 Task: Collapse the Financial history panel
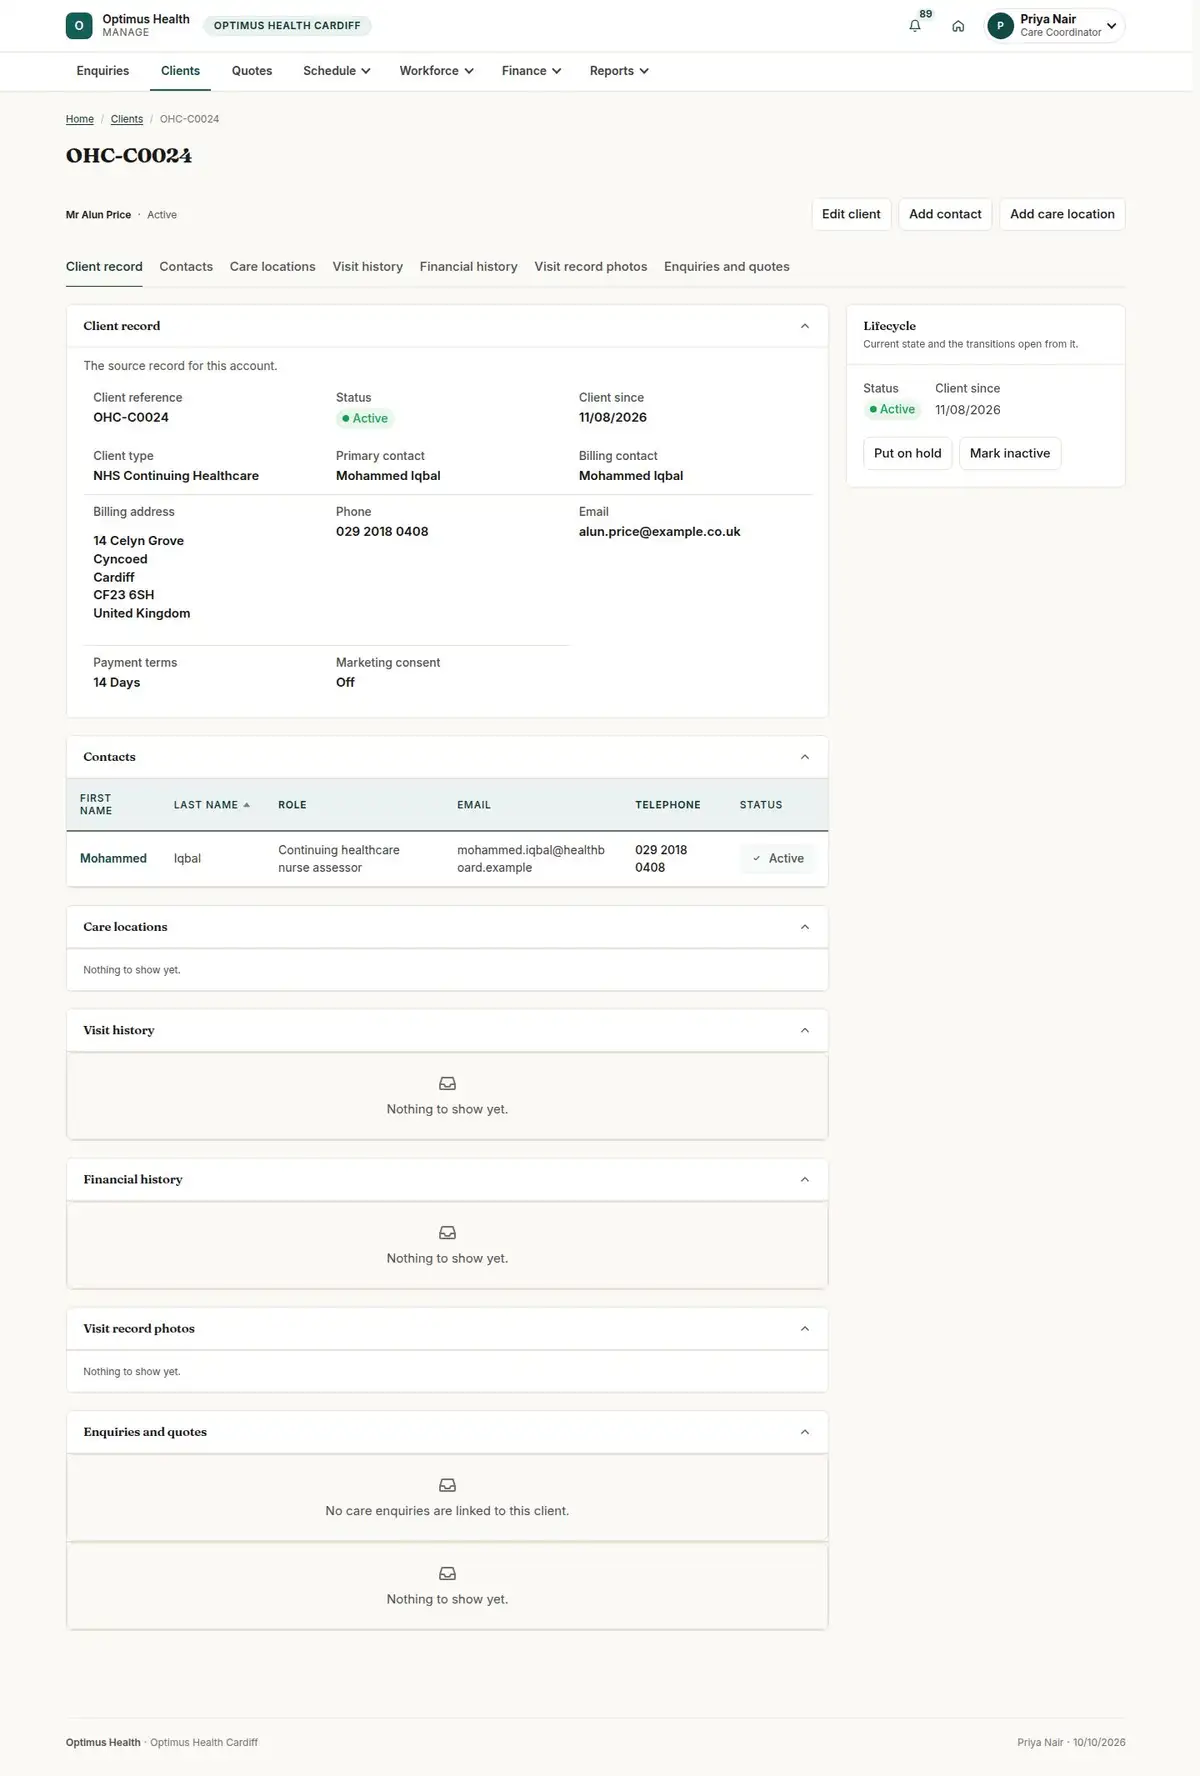click(x=805, y=1180)
